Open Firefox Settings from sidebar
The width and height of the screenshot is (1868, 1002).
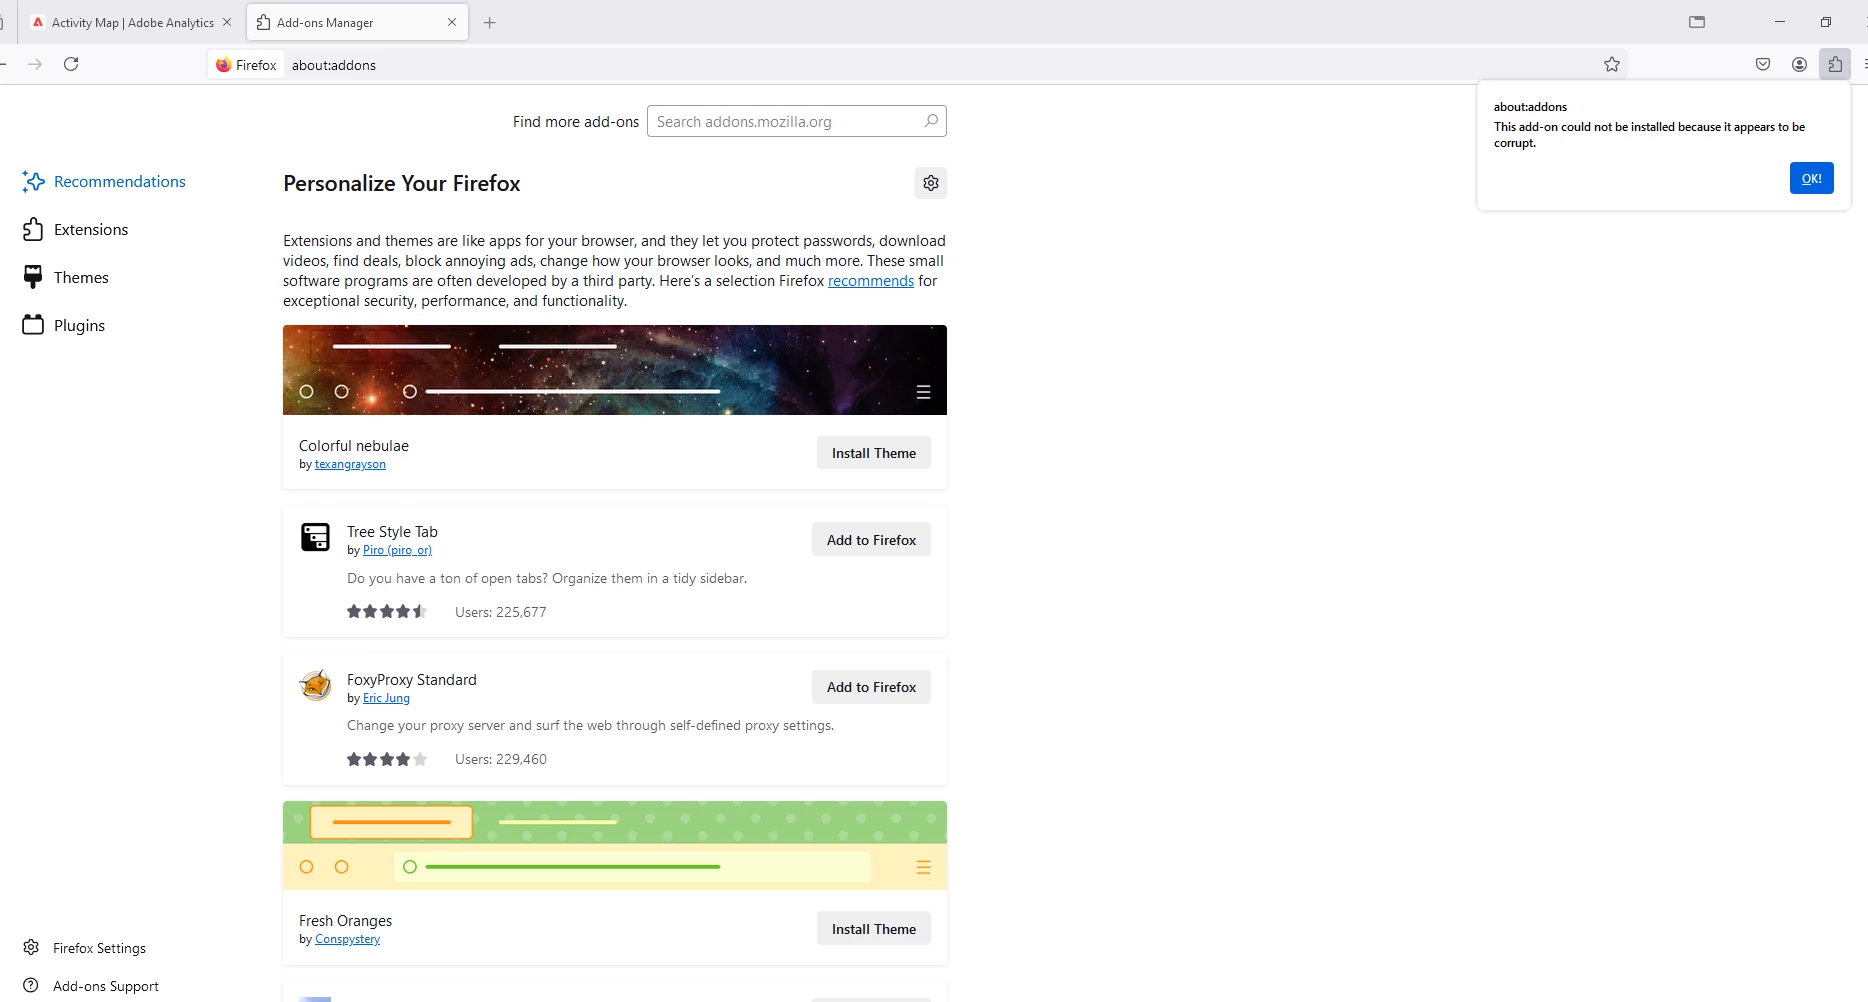85,948
